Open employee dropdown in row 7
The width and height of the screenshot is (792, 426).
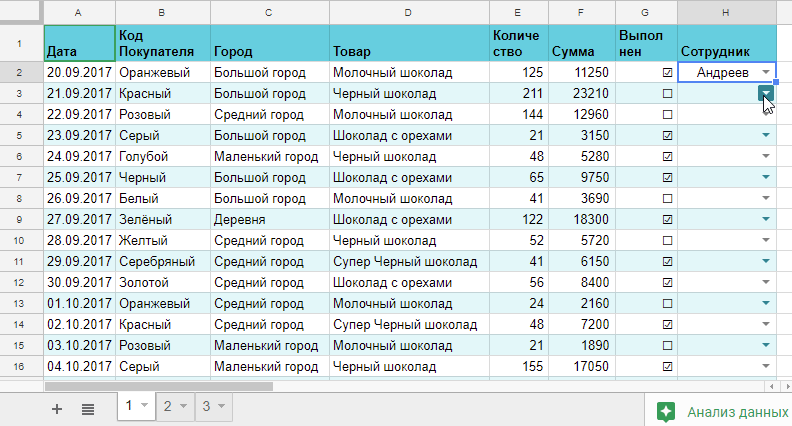pos(766,177)
